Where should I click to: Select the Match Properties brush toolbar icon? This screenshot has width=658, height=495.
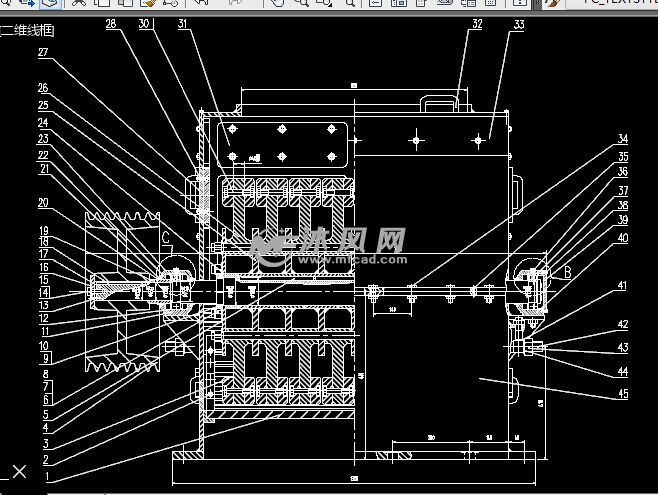[147, 3]
